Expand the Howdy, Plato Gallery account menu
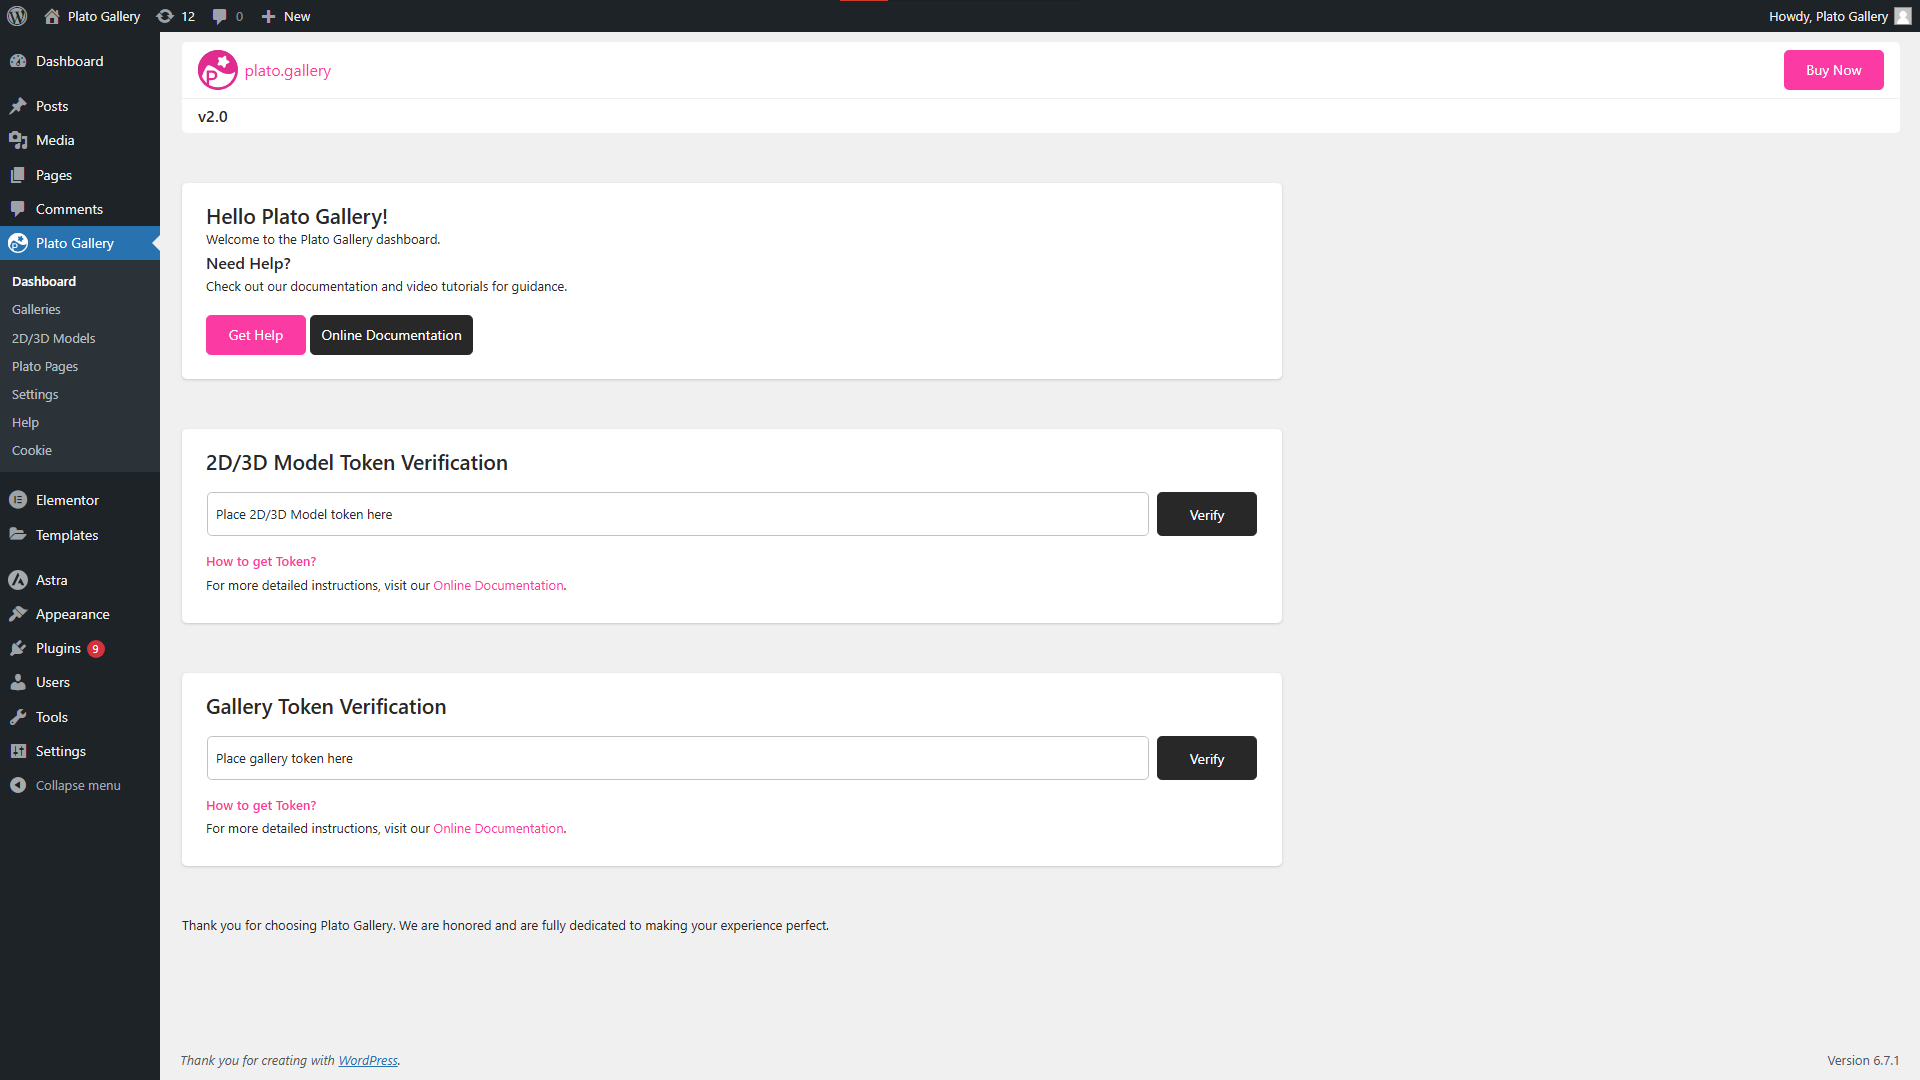 pyautogui.click(x=1828, y=16)
